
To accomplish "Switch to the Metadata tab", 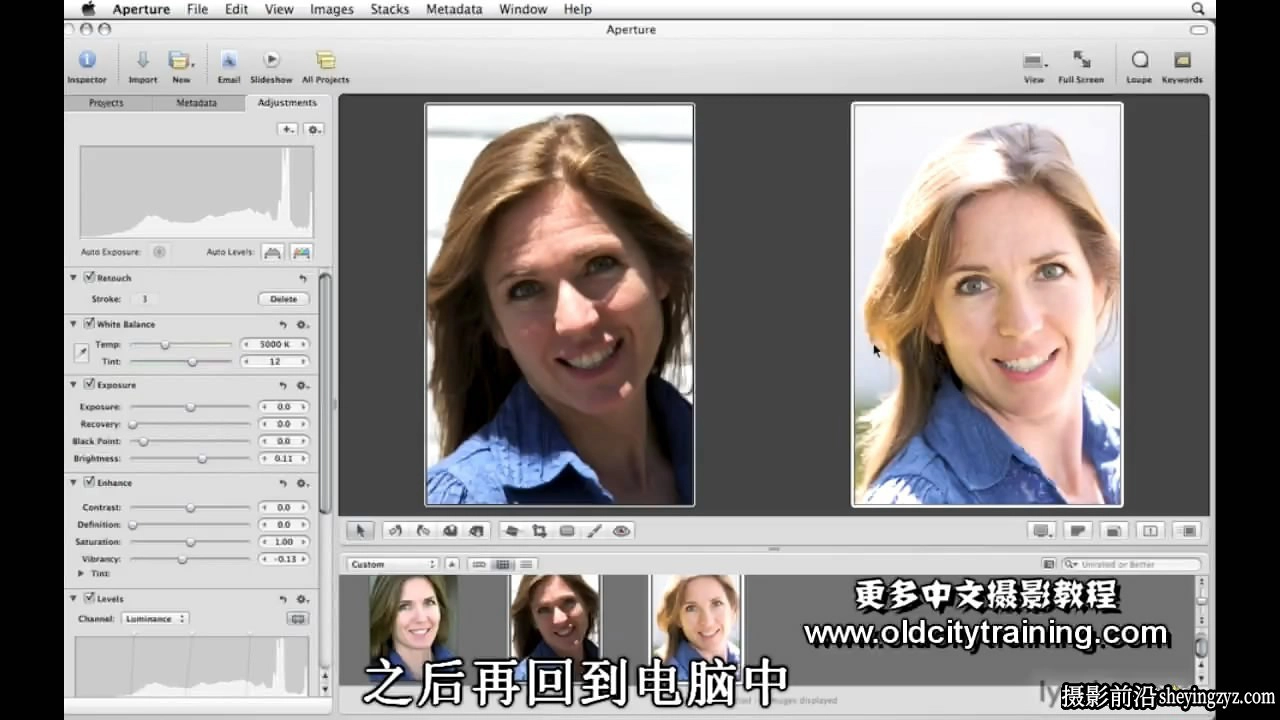I will click(197, 103).
